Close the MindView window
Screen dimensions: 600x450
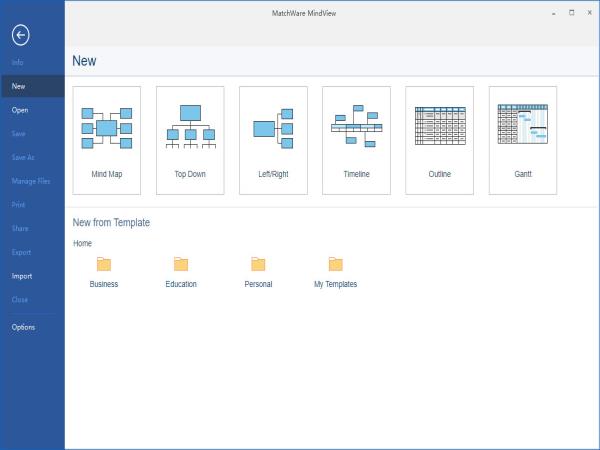click(590, 13)
